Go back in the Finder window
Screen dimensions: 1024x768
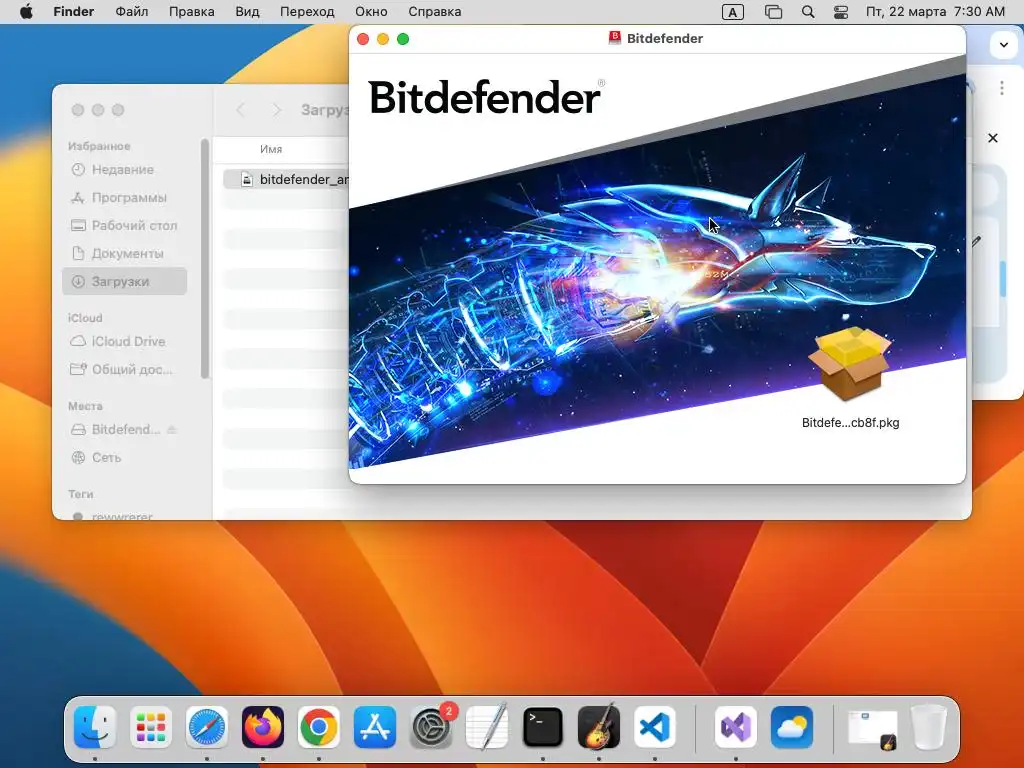click(x=240, y=110)
